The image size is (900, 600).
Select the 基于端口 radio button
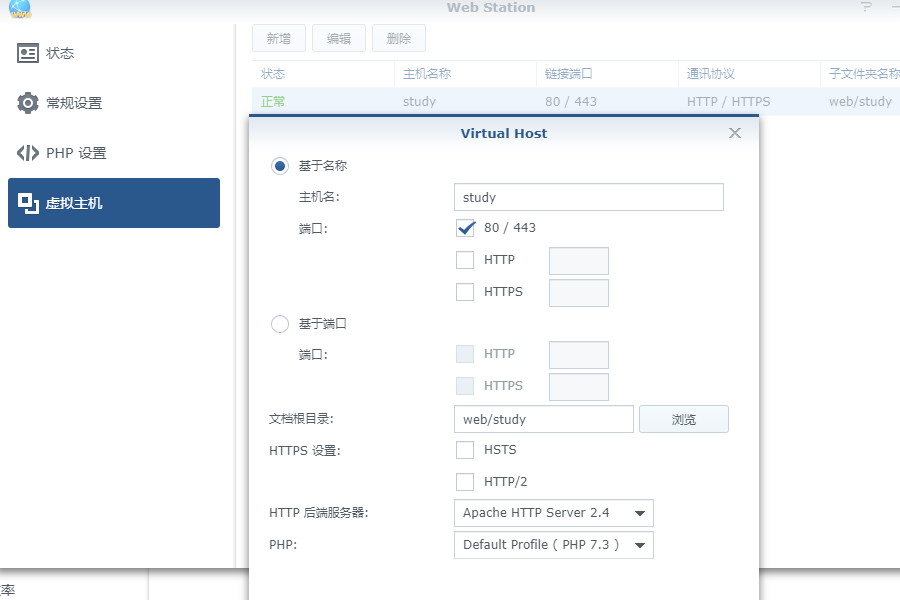[280, 323]
